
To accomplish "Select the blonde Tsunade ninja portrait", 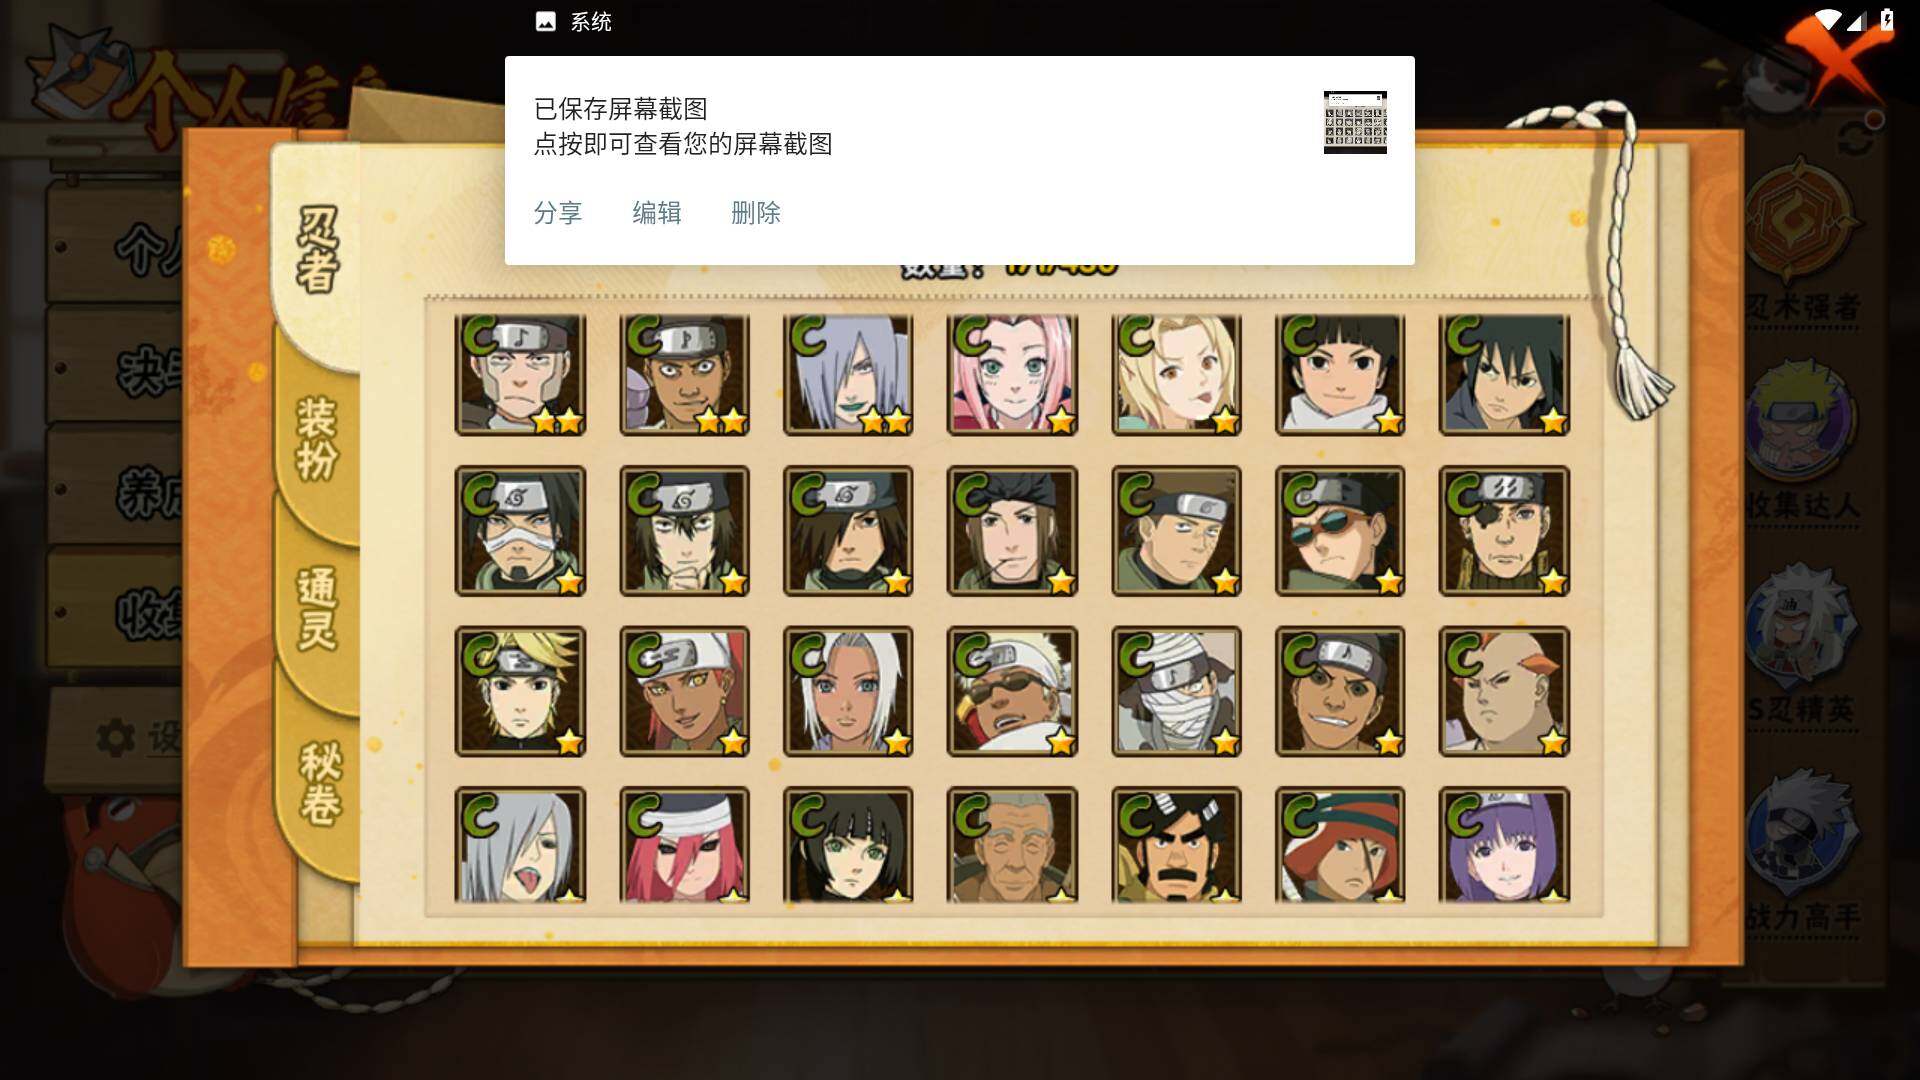I will [1176, 374].
